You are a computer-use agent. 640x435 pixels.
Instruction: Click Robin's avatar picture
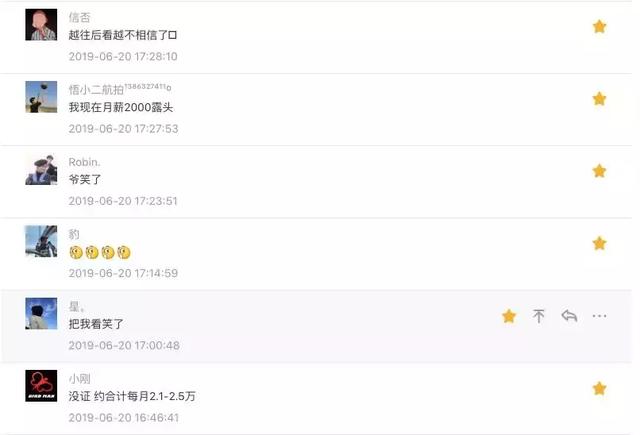[x=41, y=169]
